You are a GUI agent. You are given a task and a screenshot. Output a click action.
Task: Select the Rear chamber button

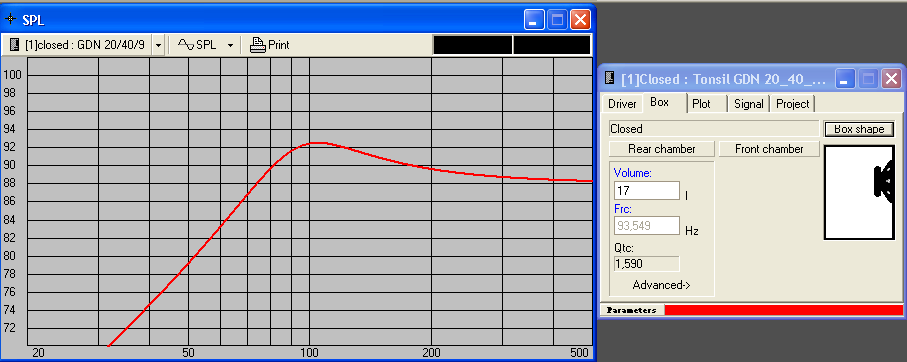click(662, 149)
